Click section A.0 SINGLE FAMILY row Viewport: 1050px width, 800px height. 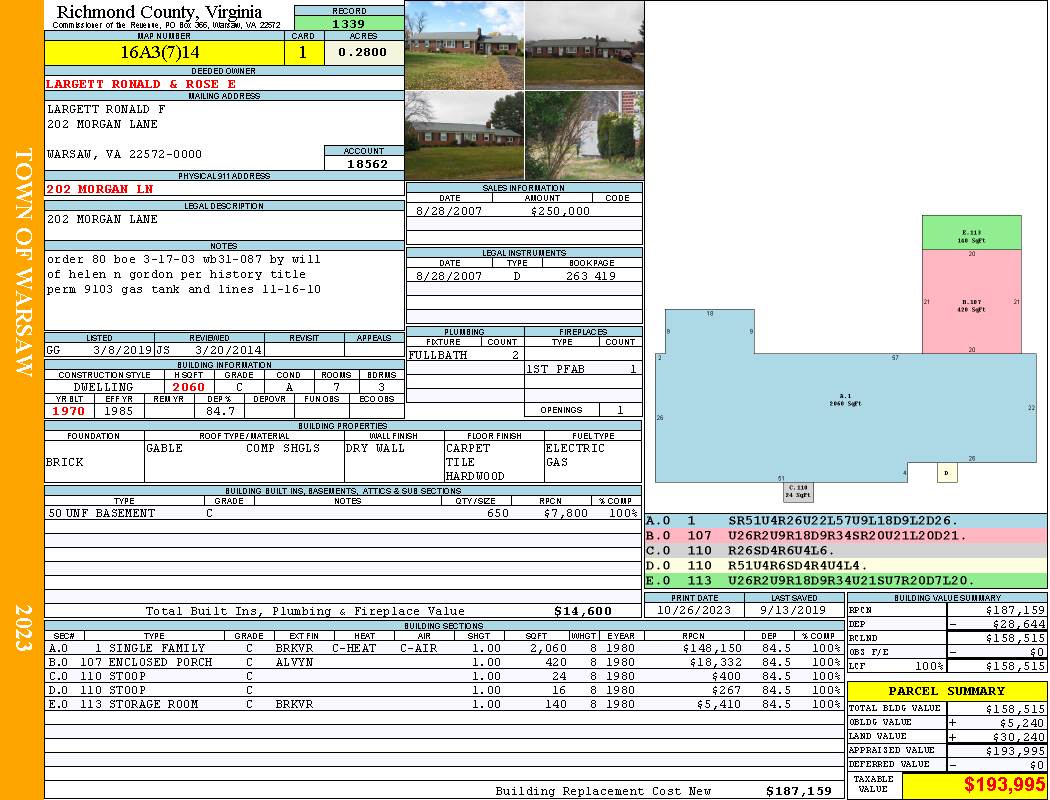coord(445,648)
